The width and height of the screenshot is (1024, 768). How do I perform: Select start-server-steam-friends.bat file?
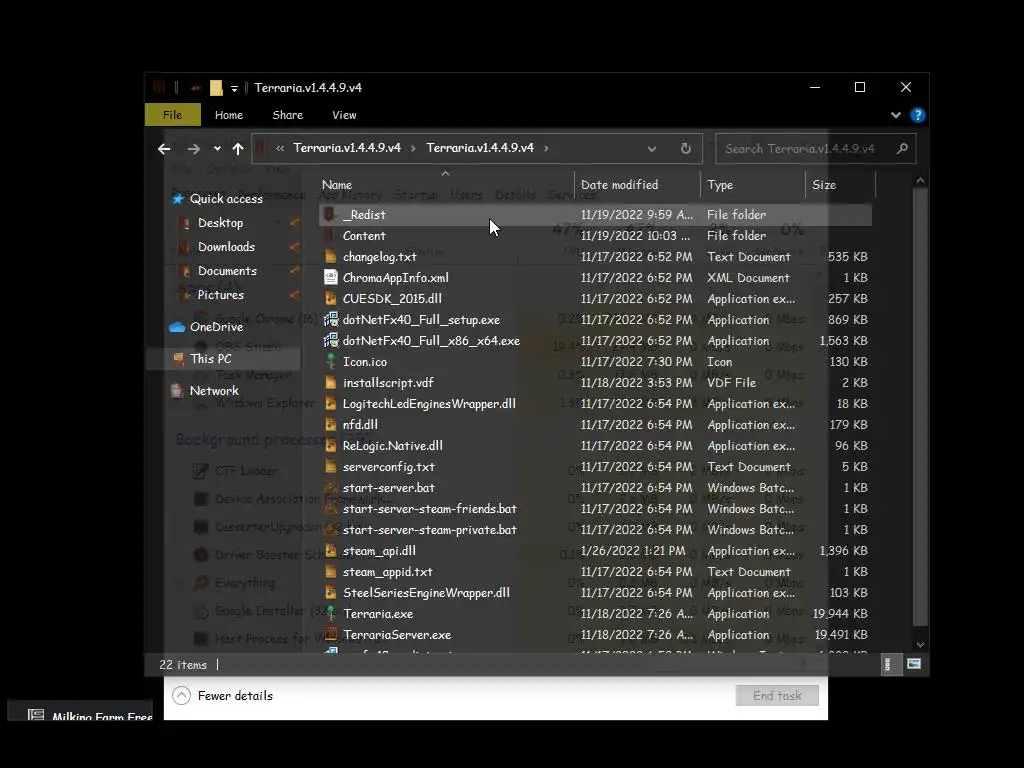430,509
